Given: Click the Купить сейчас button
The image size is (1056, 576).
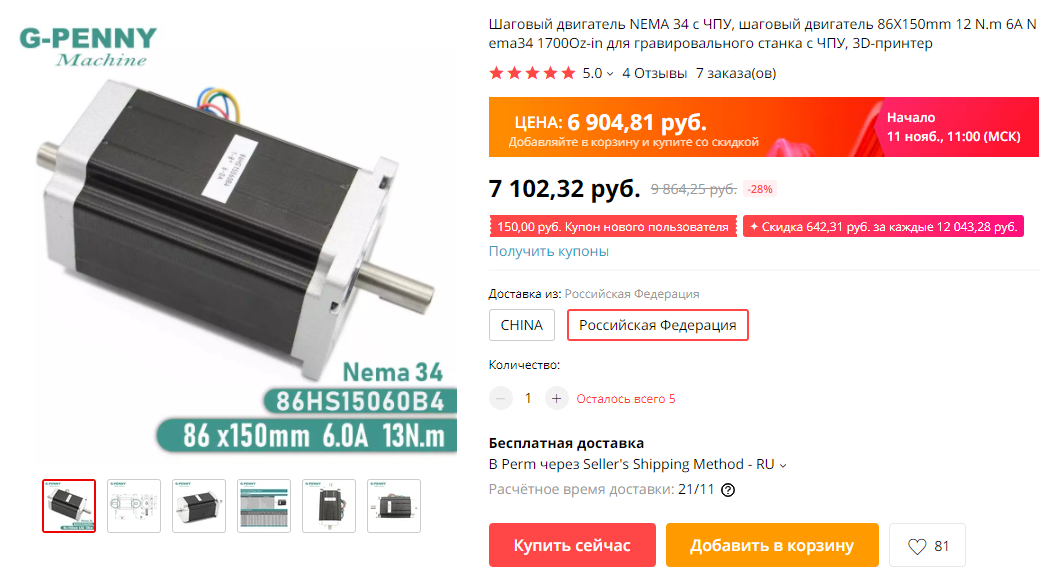Looking at the screenshot, I should (572, 545).
